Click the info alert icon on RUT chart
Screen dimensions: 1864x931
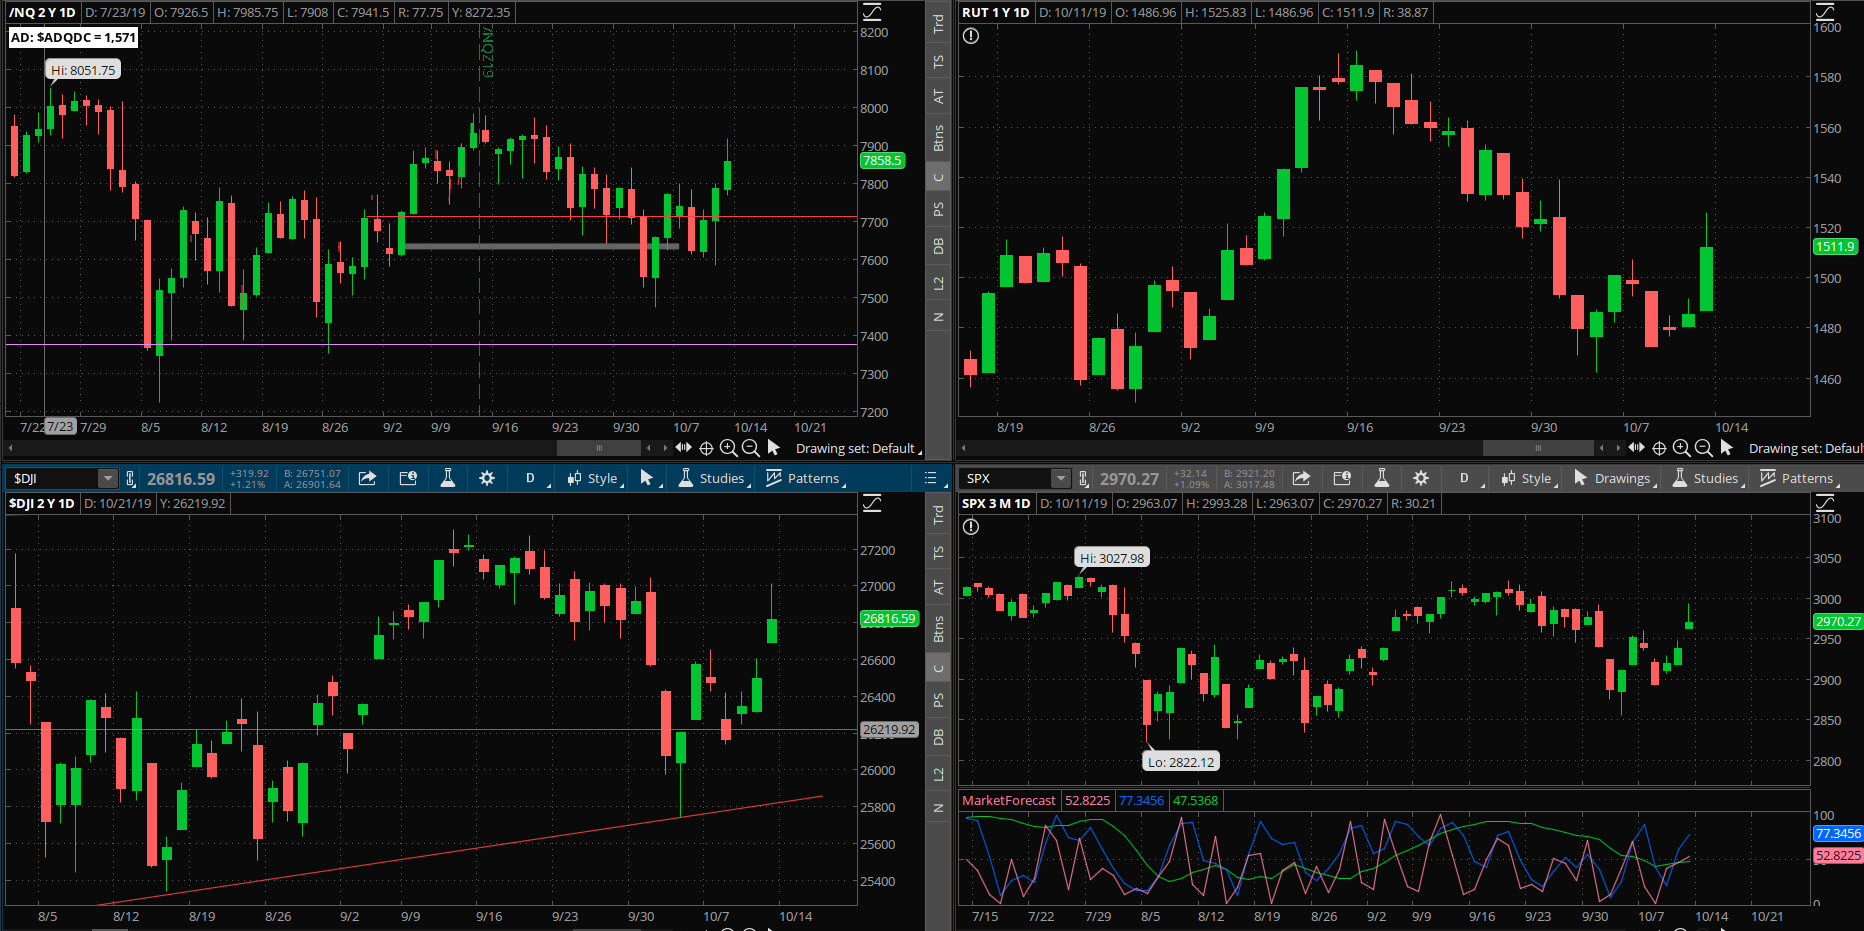point(971,36)
